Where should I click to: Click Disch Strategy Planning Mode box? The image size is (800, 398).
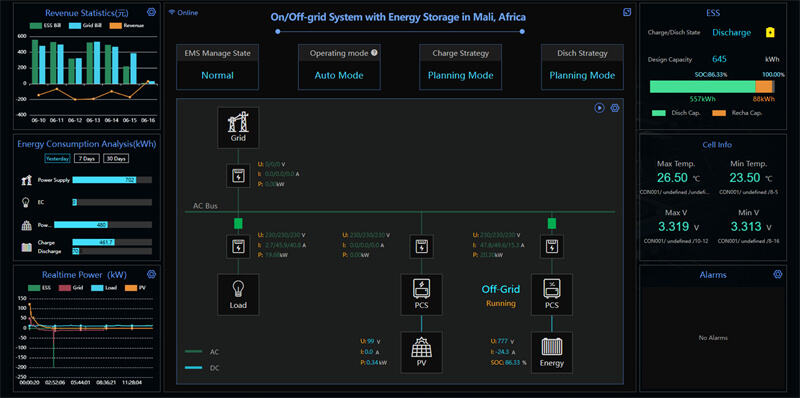click(x=582, y=67)
